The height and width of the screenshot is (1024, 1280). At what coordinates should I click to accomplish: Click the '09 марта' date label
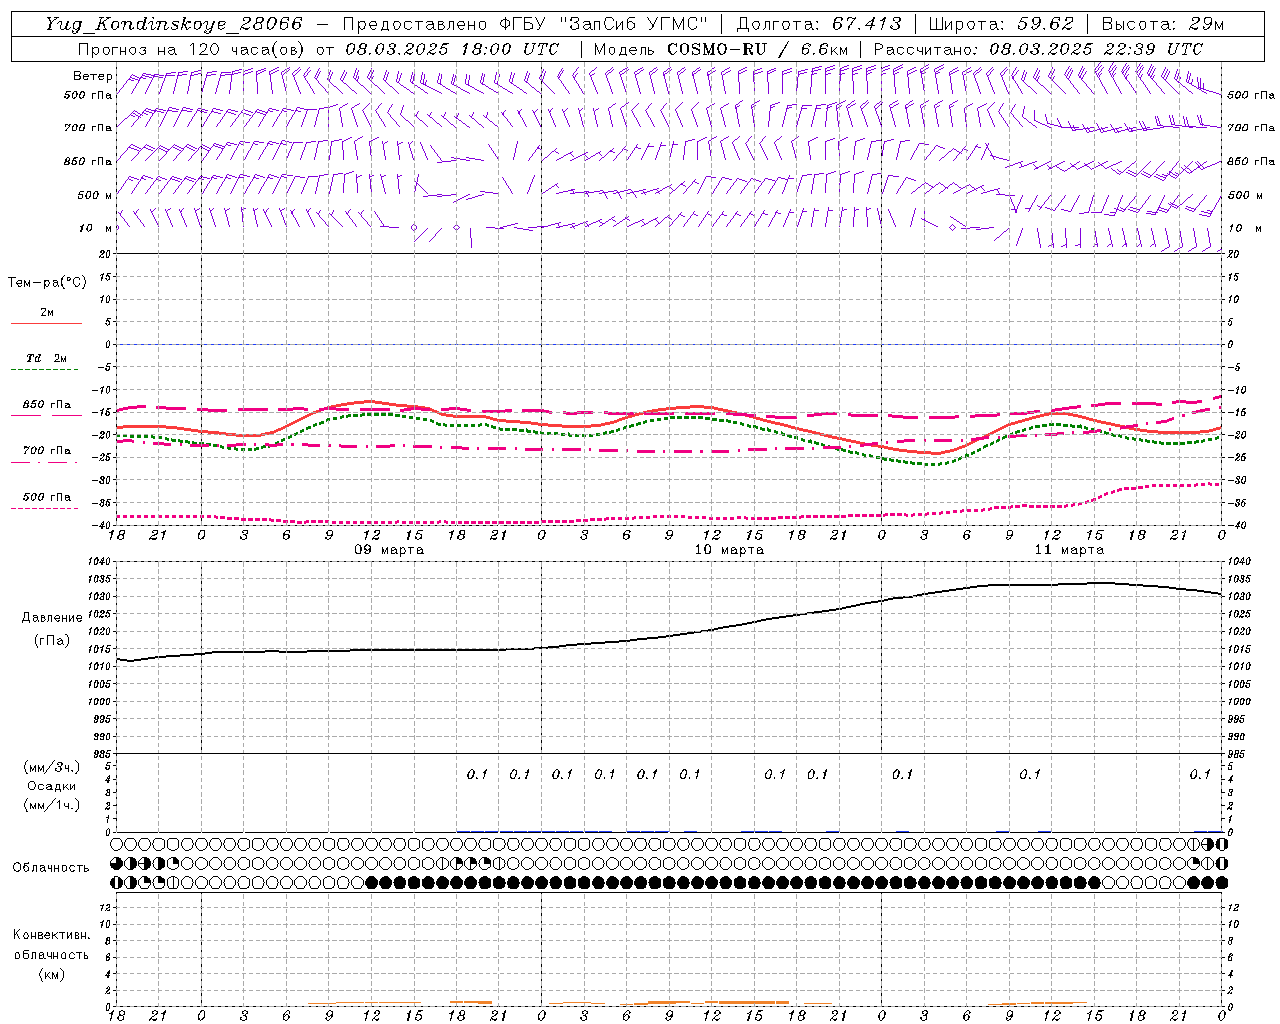click(389, 550)
